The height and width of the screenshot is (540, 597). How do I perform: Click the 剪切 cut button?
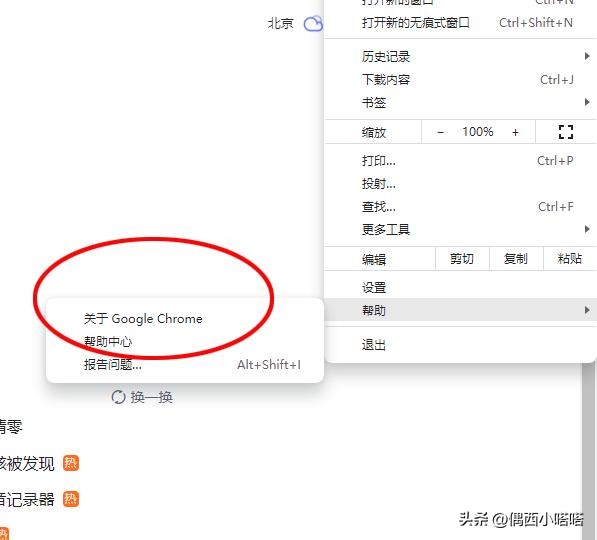pos(462,259)
